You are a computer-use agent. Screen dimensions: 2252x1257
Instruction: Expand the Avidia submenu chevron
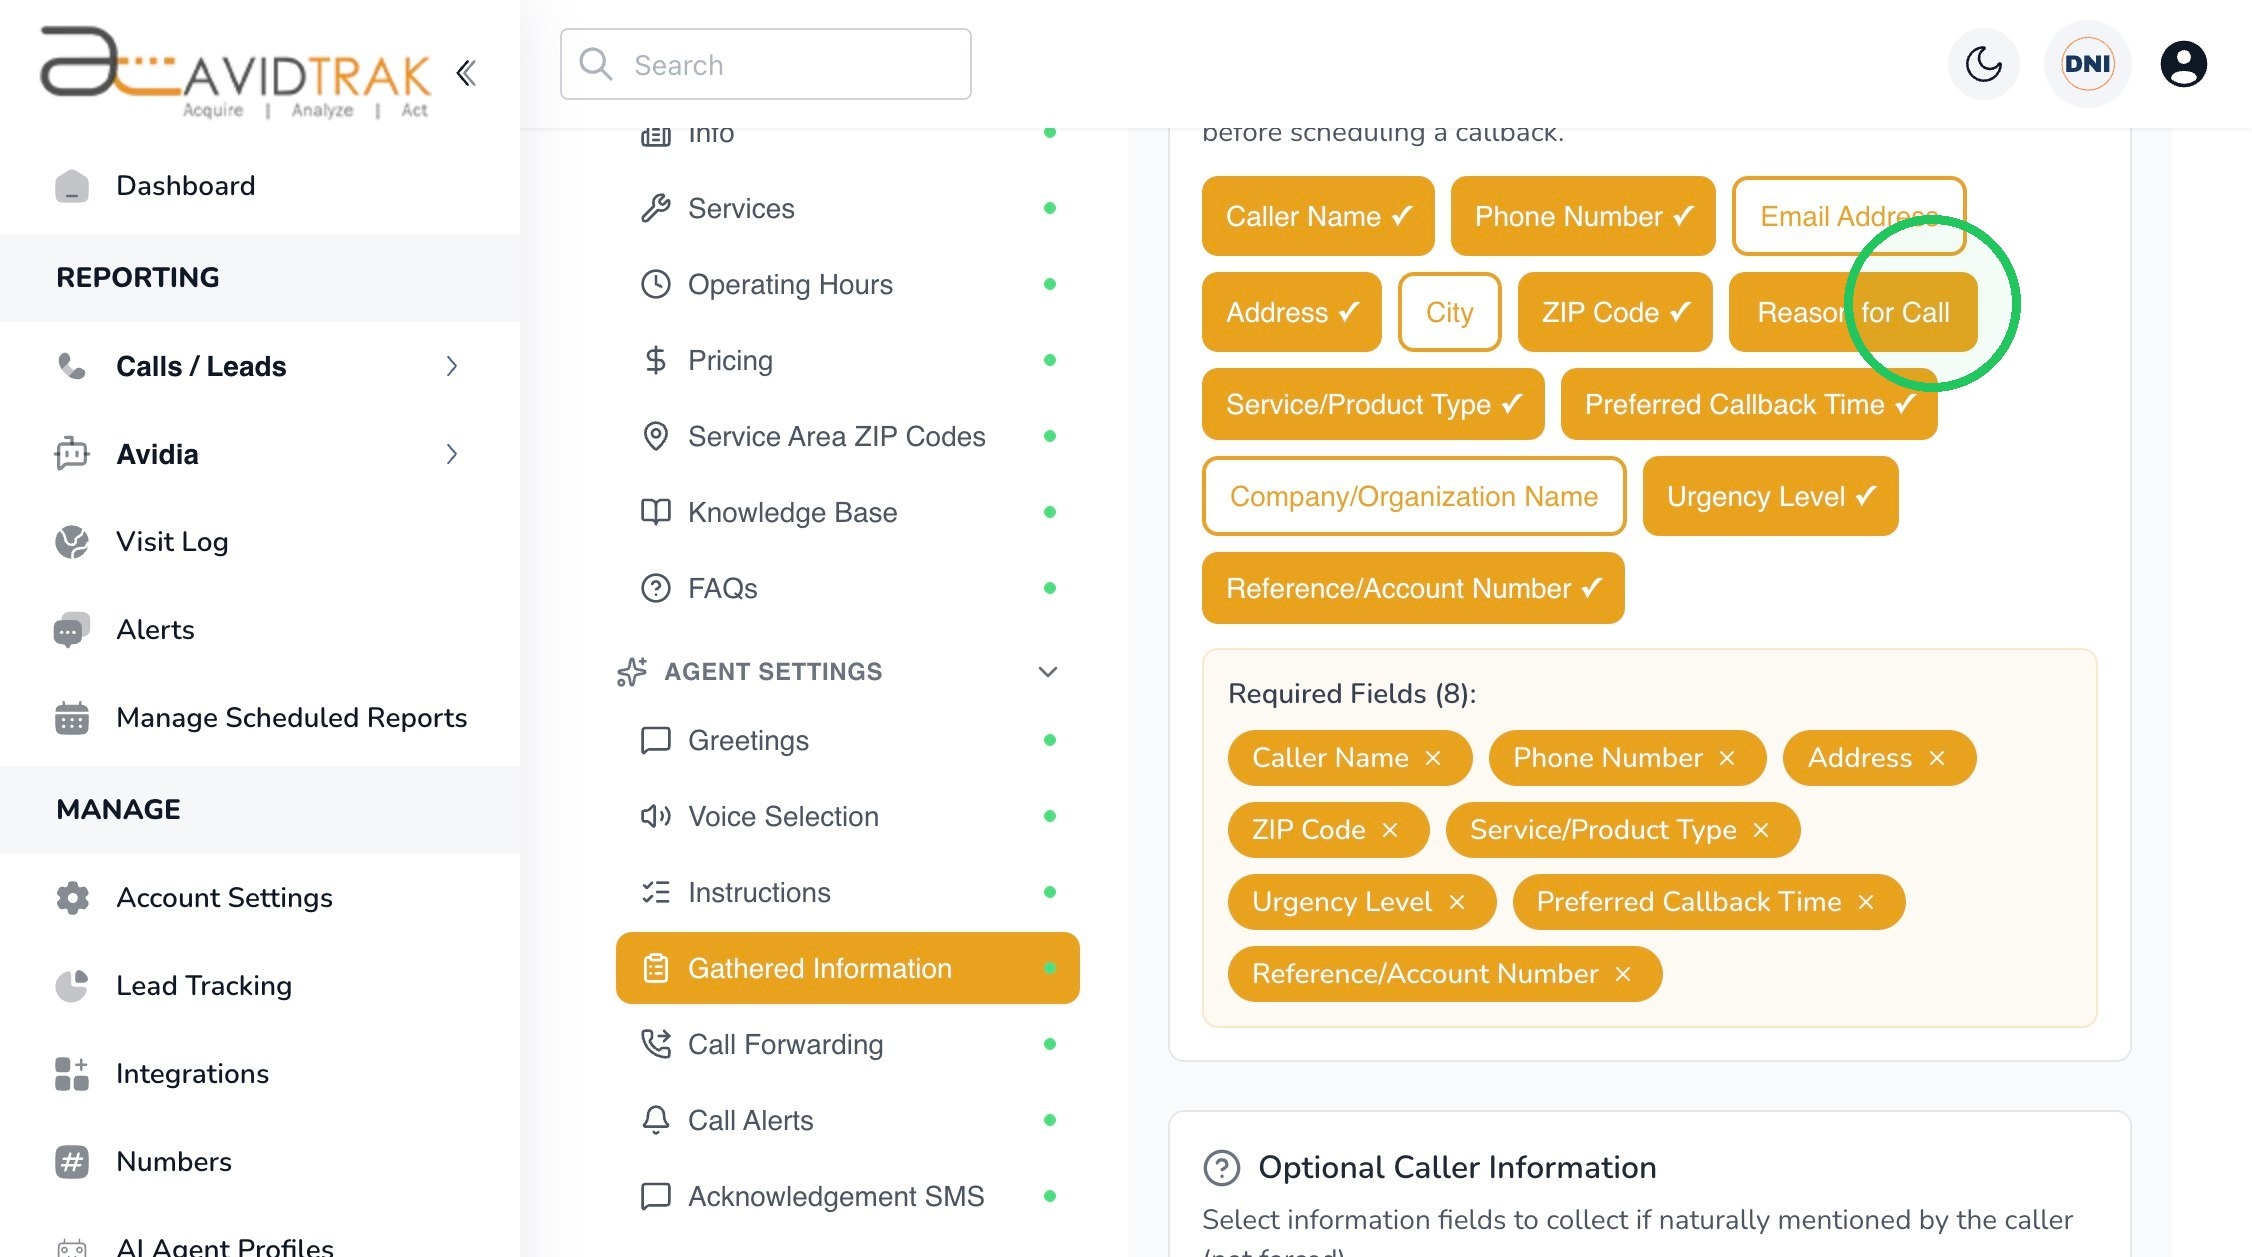[452, 454]
